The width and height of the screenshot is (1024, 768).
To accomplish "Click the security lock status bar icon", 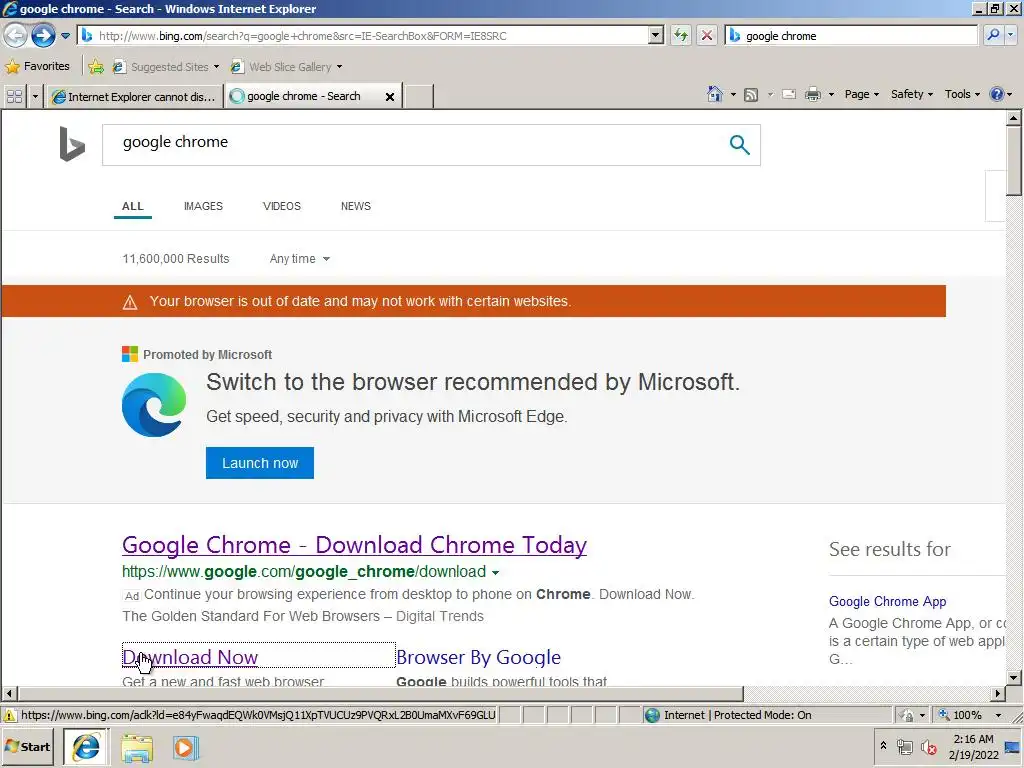I will click(907, 716).
